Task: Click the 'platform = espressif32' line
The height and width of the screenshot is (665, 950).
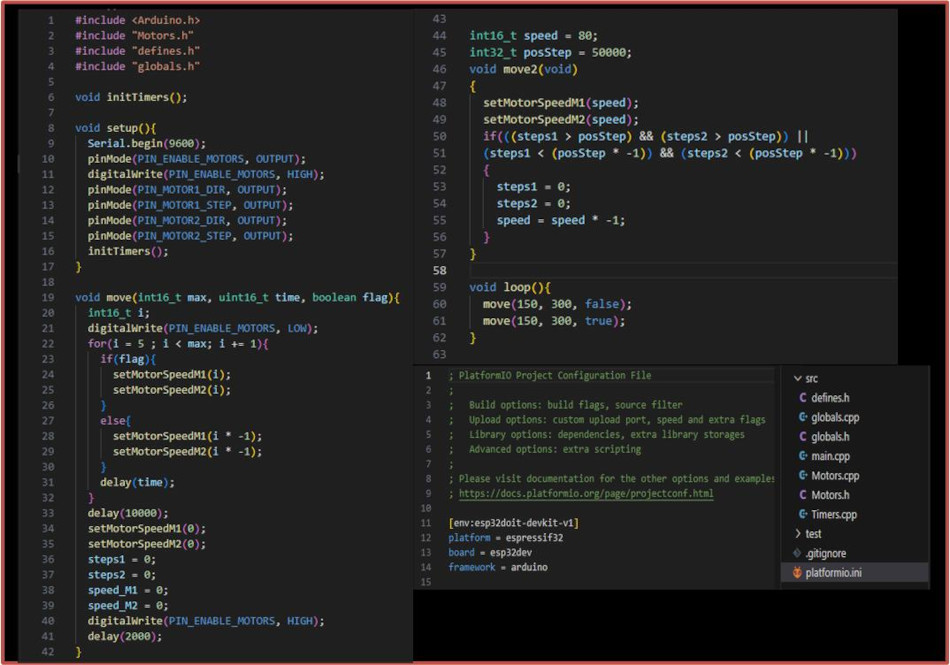Action: [505, 537]
